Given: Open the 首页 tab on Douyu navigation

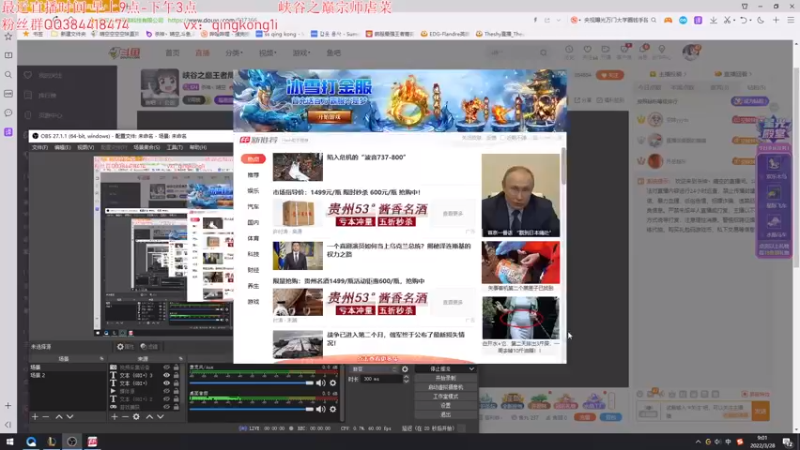Looking at the screenshot, I should point(172,53).
